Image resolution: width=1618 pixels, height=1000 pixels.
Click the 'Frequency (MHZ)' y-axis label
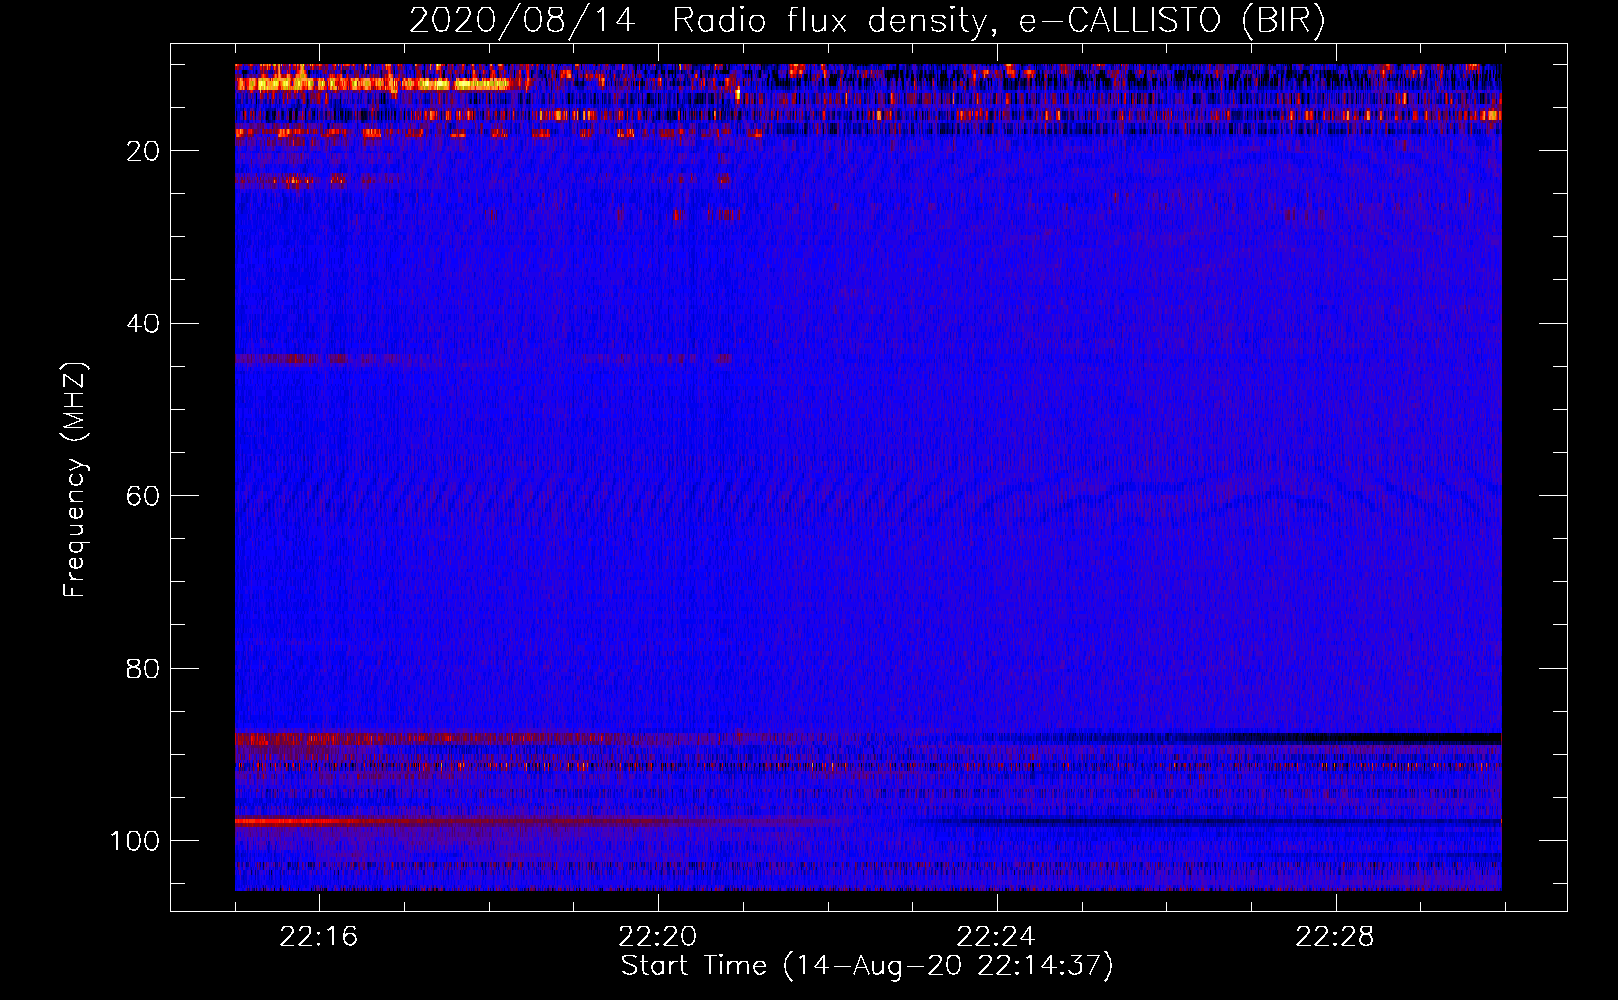[75, 479]
